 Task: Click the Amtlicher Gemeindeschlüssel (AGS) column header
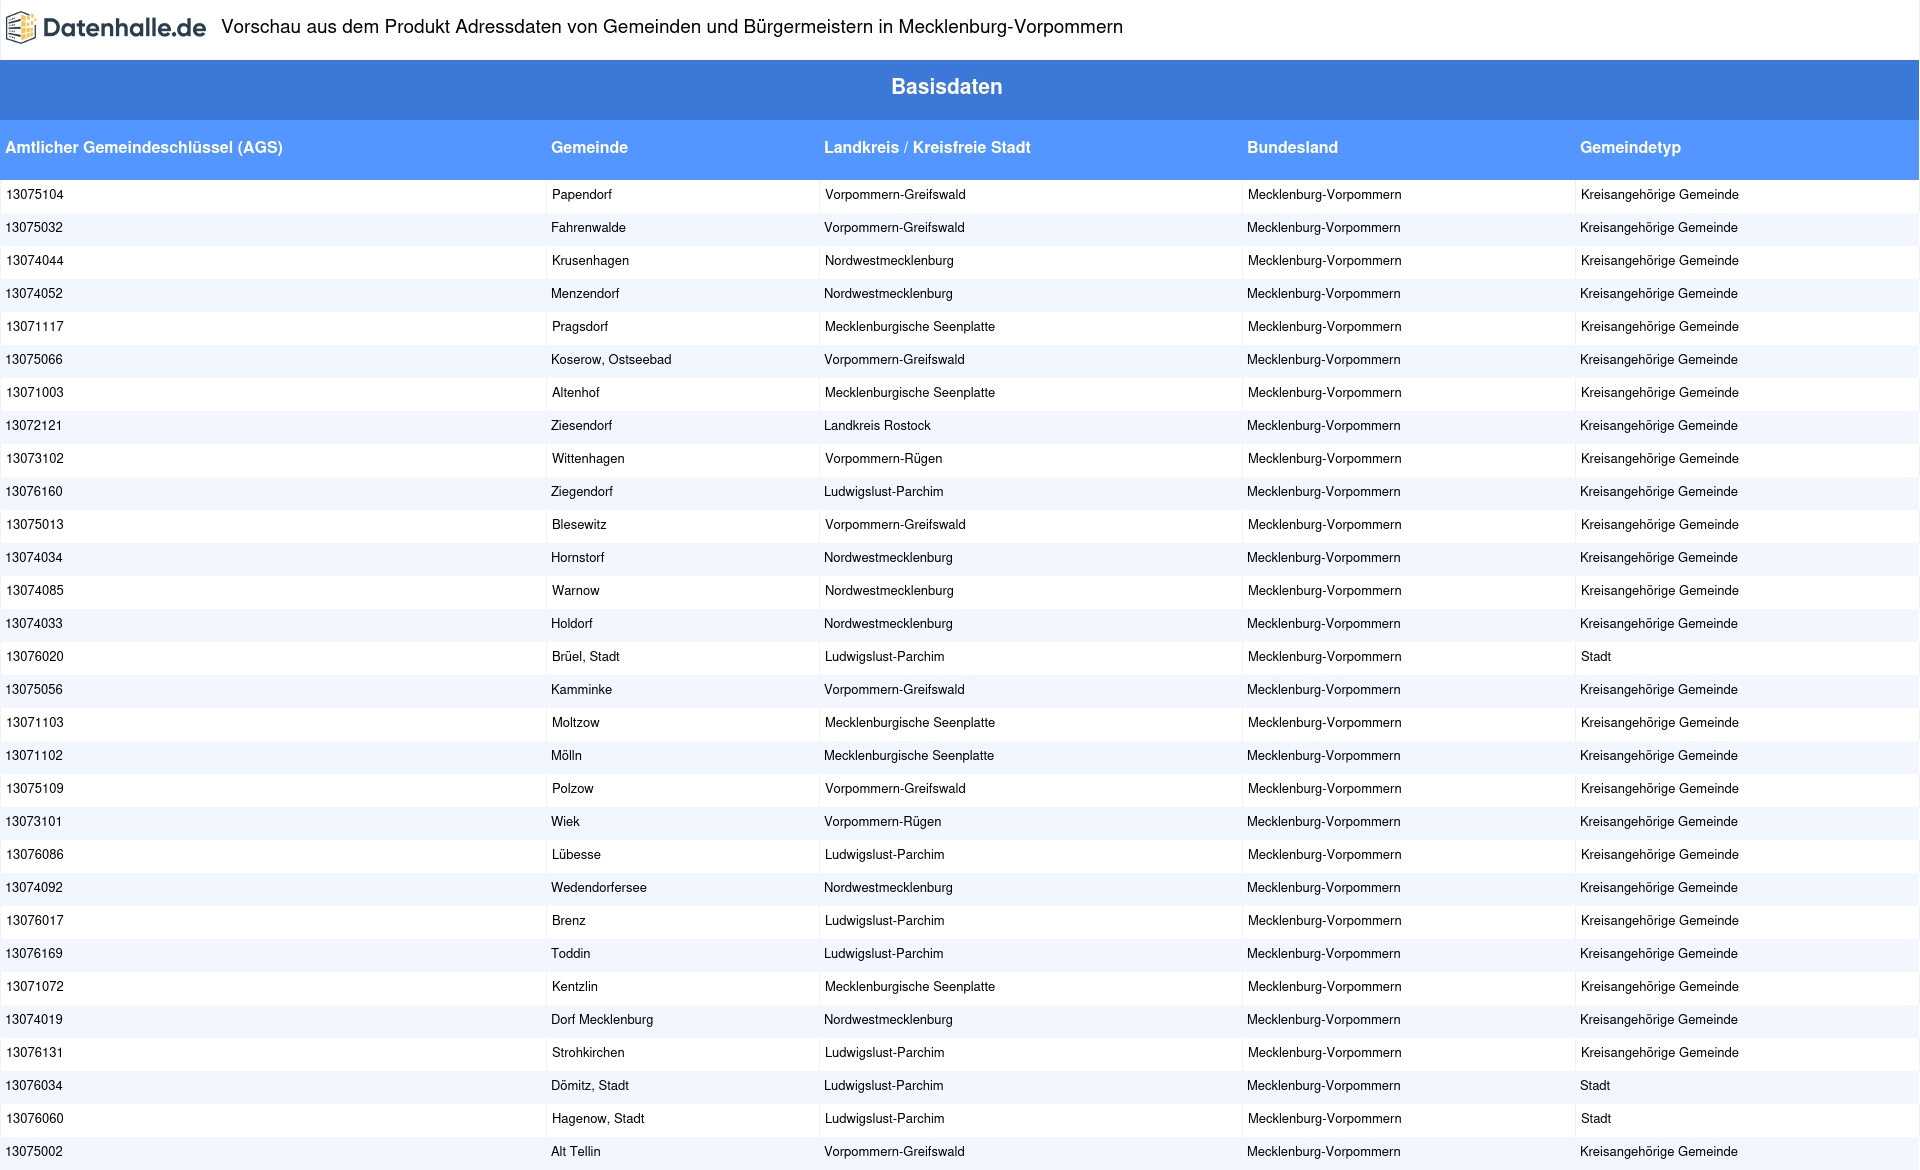pos(144,147)
